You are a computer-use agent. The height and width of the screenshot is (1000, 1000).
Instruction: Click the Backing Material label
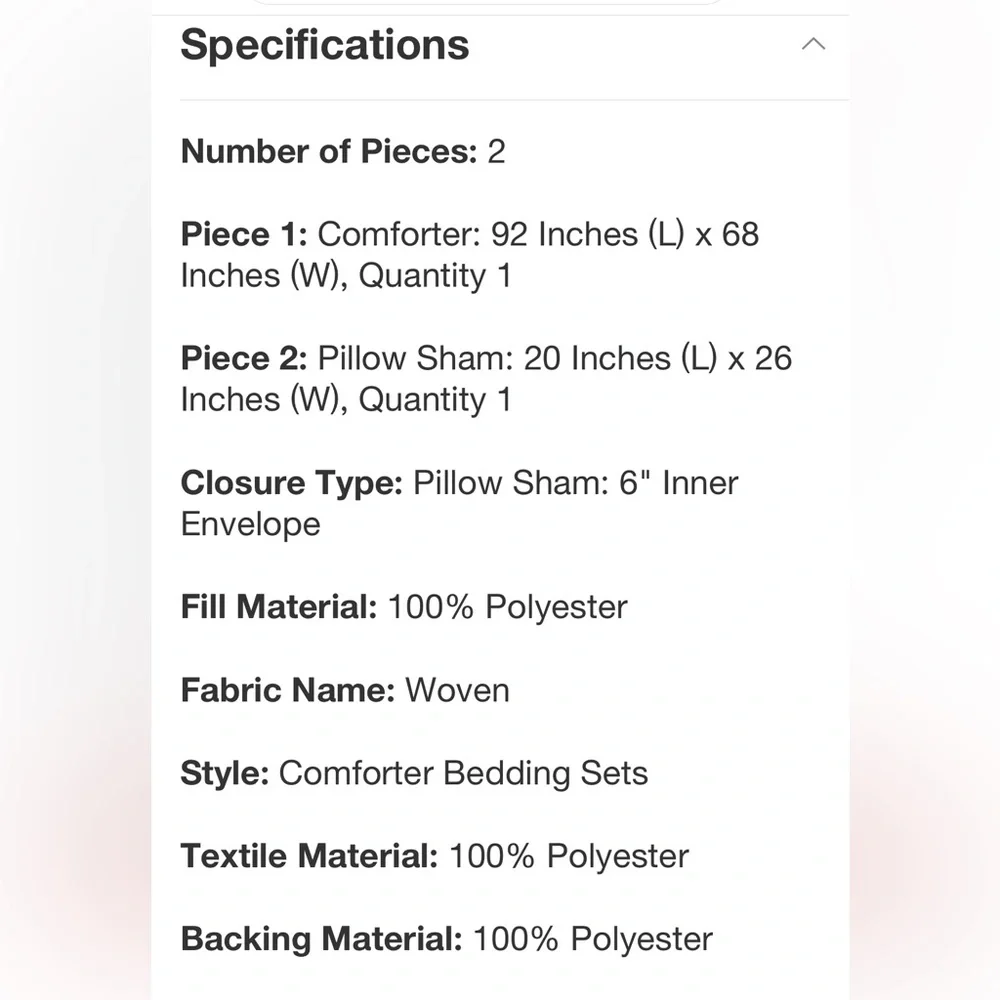pos(321,939)
